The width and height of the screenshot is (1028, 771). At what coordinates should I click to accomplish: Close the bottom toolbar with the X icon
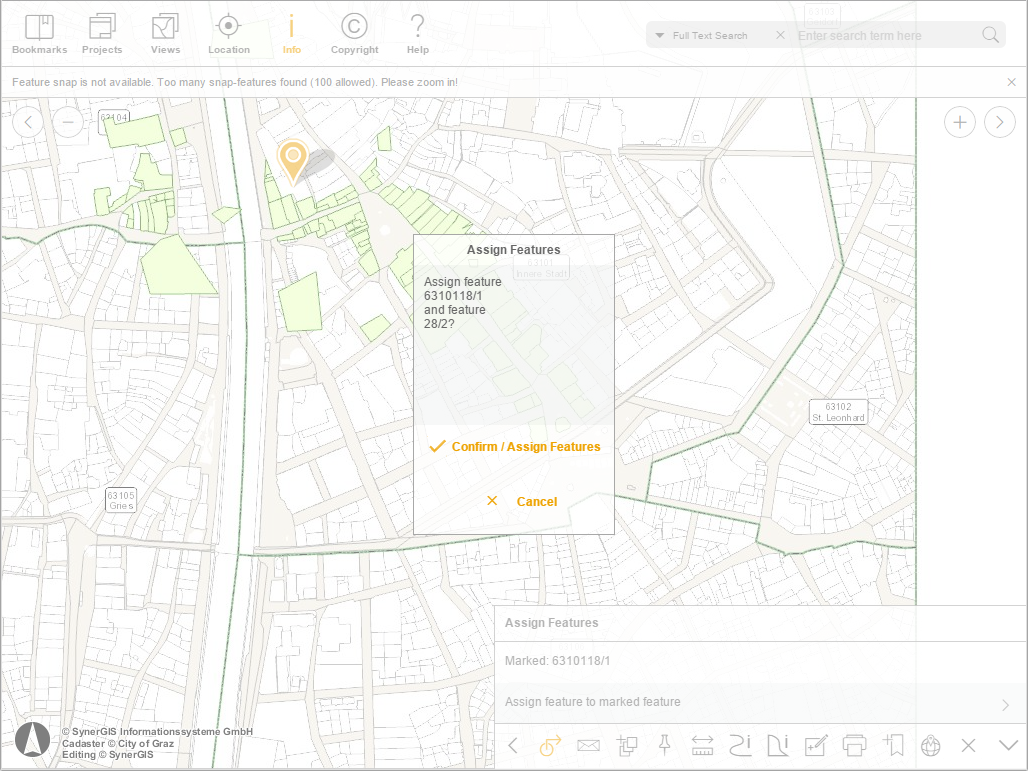(x=966, y=745)
